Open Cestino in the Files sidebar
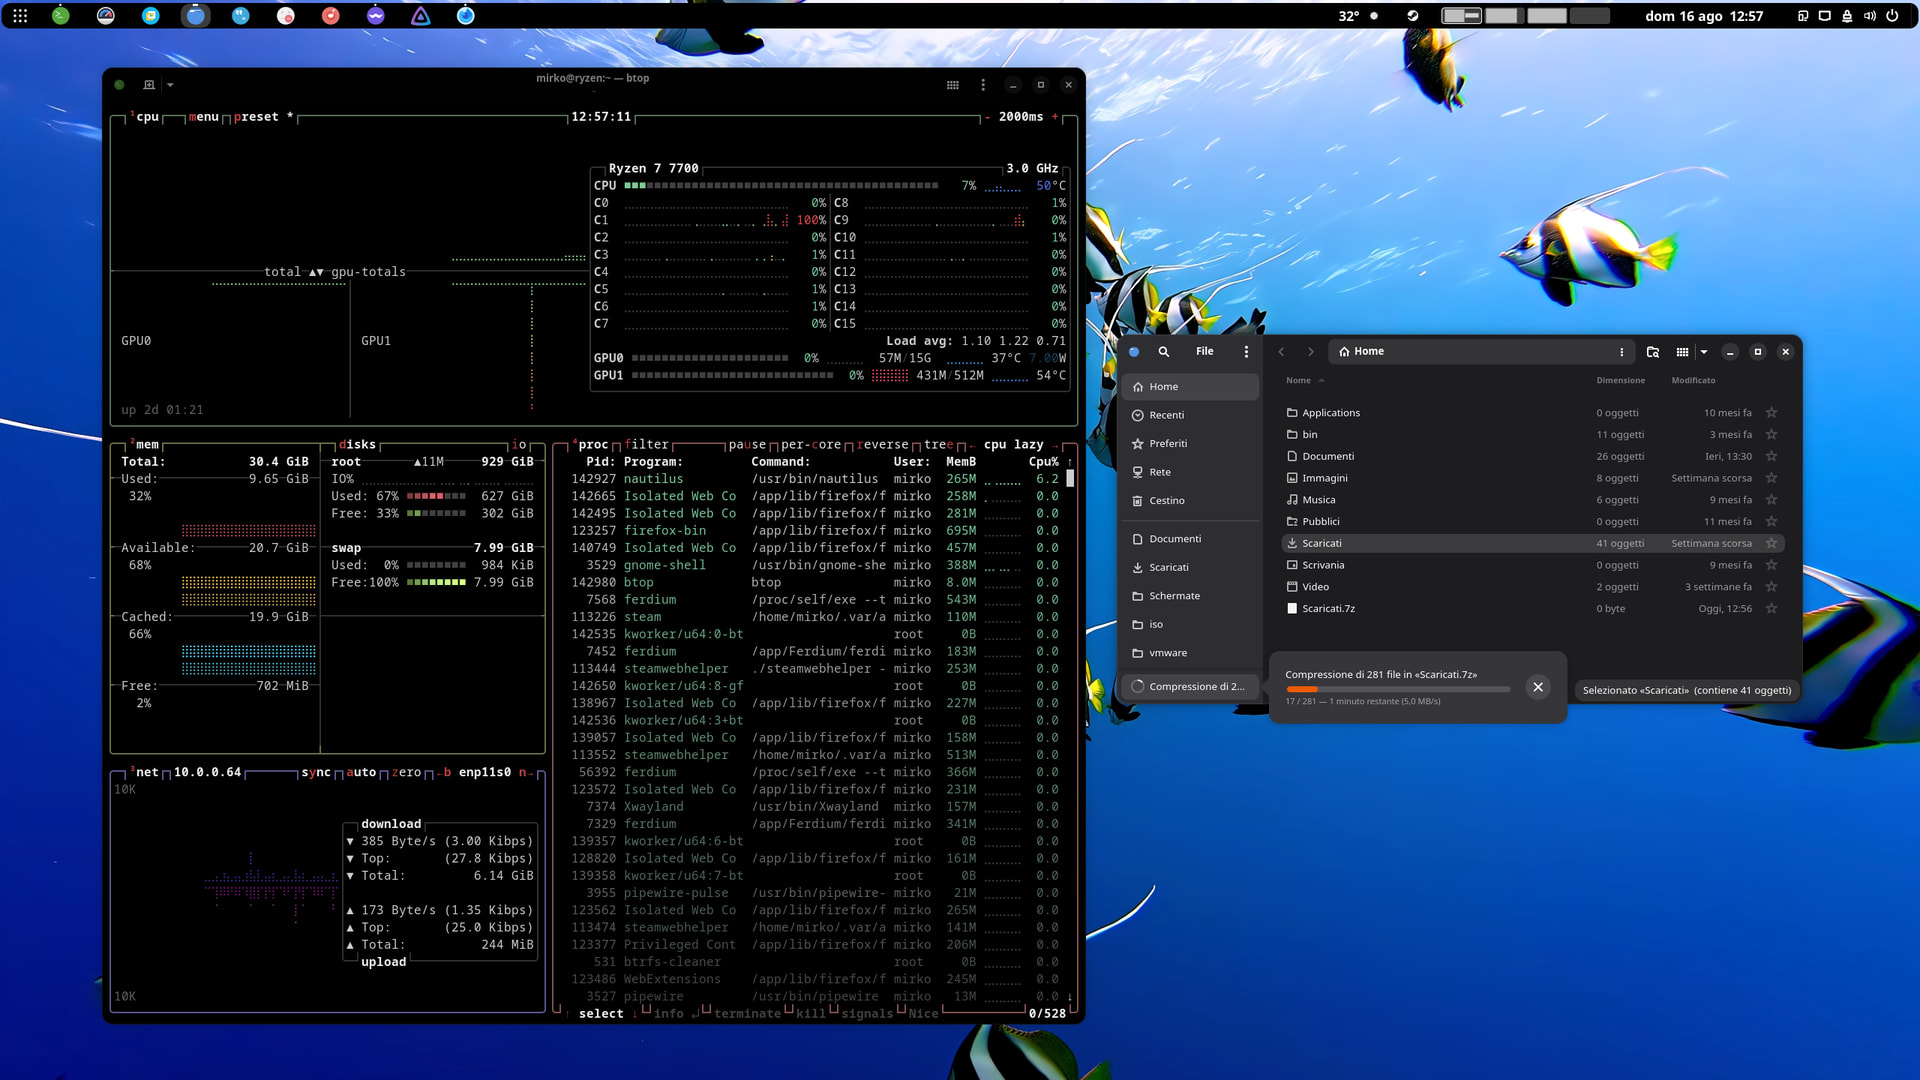This screenshot has width=1920, height=1080. tap(1190, 501)
